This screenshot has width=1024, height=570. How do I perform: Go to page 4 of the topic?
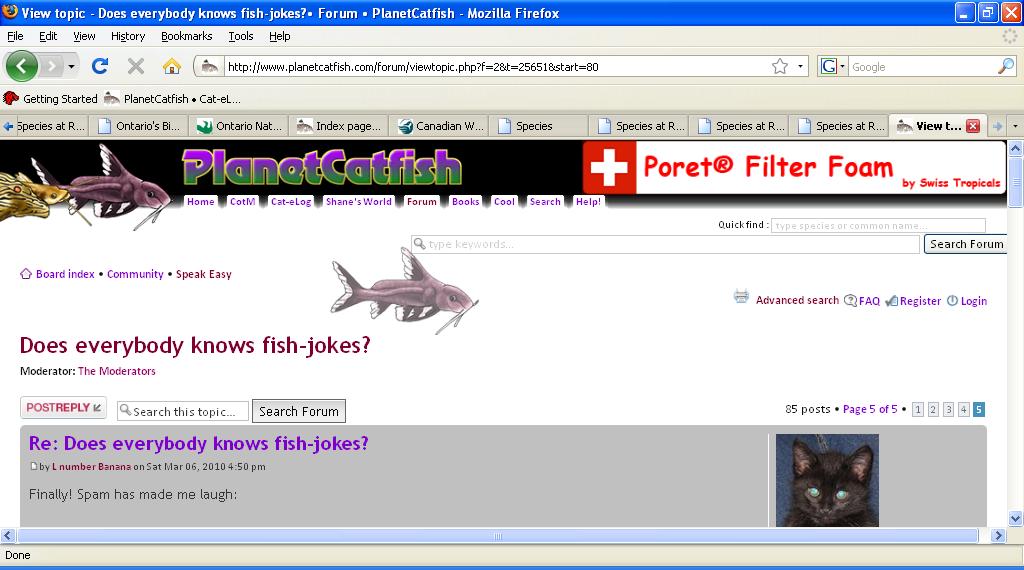tap(963, 409)
